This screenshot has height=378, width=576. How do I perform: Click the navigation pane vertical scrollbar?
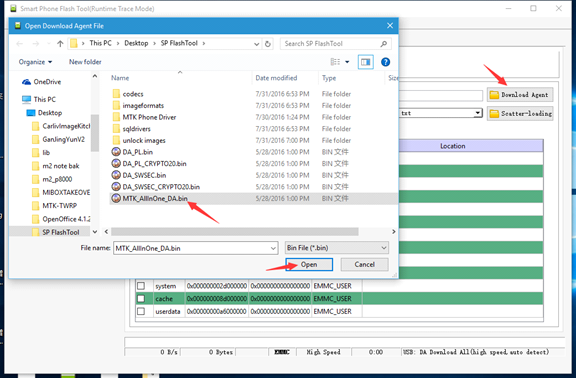click(95, 133)
